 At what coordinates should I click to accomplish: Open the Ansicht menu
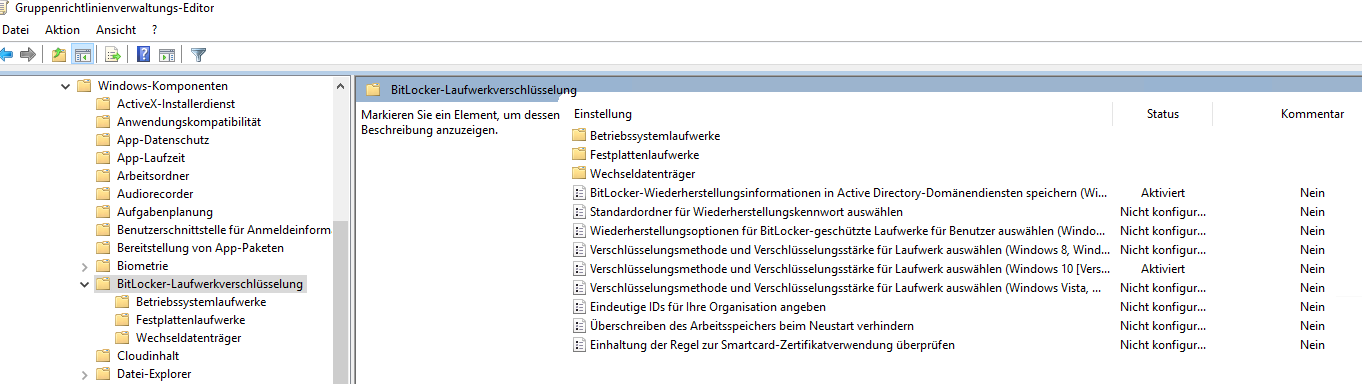116,30
